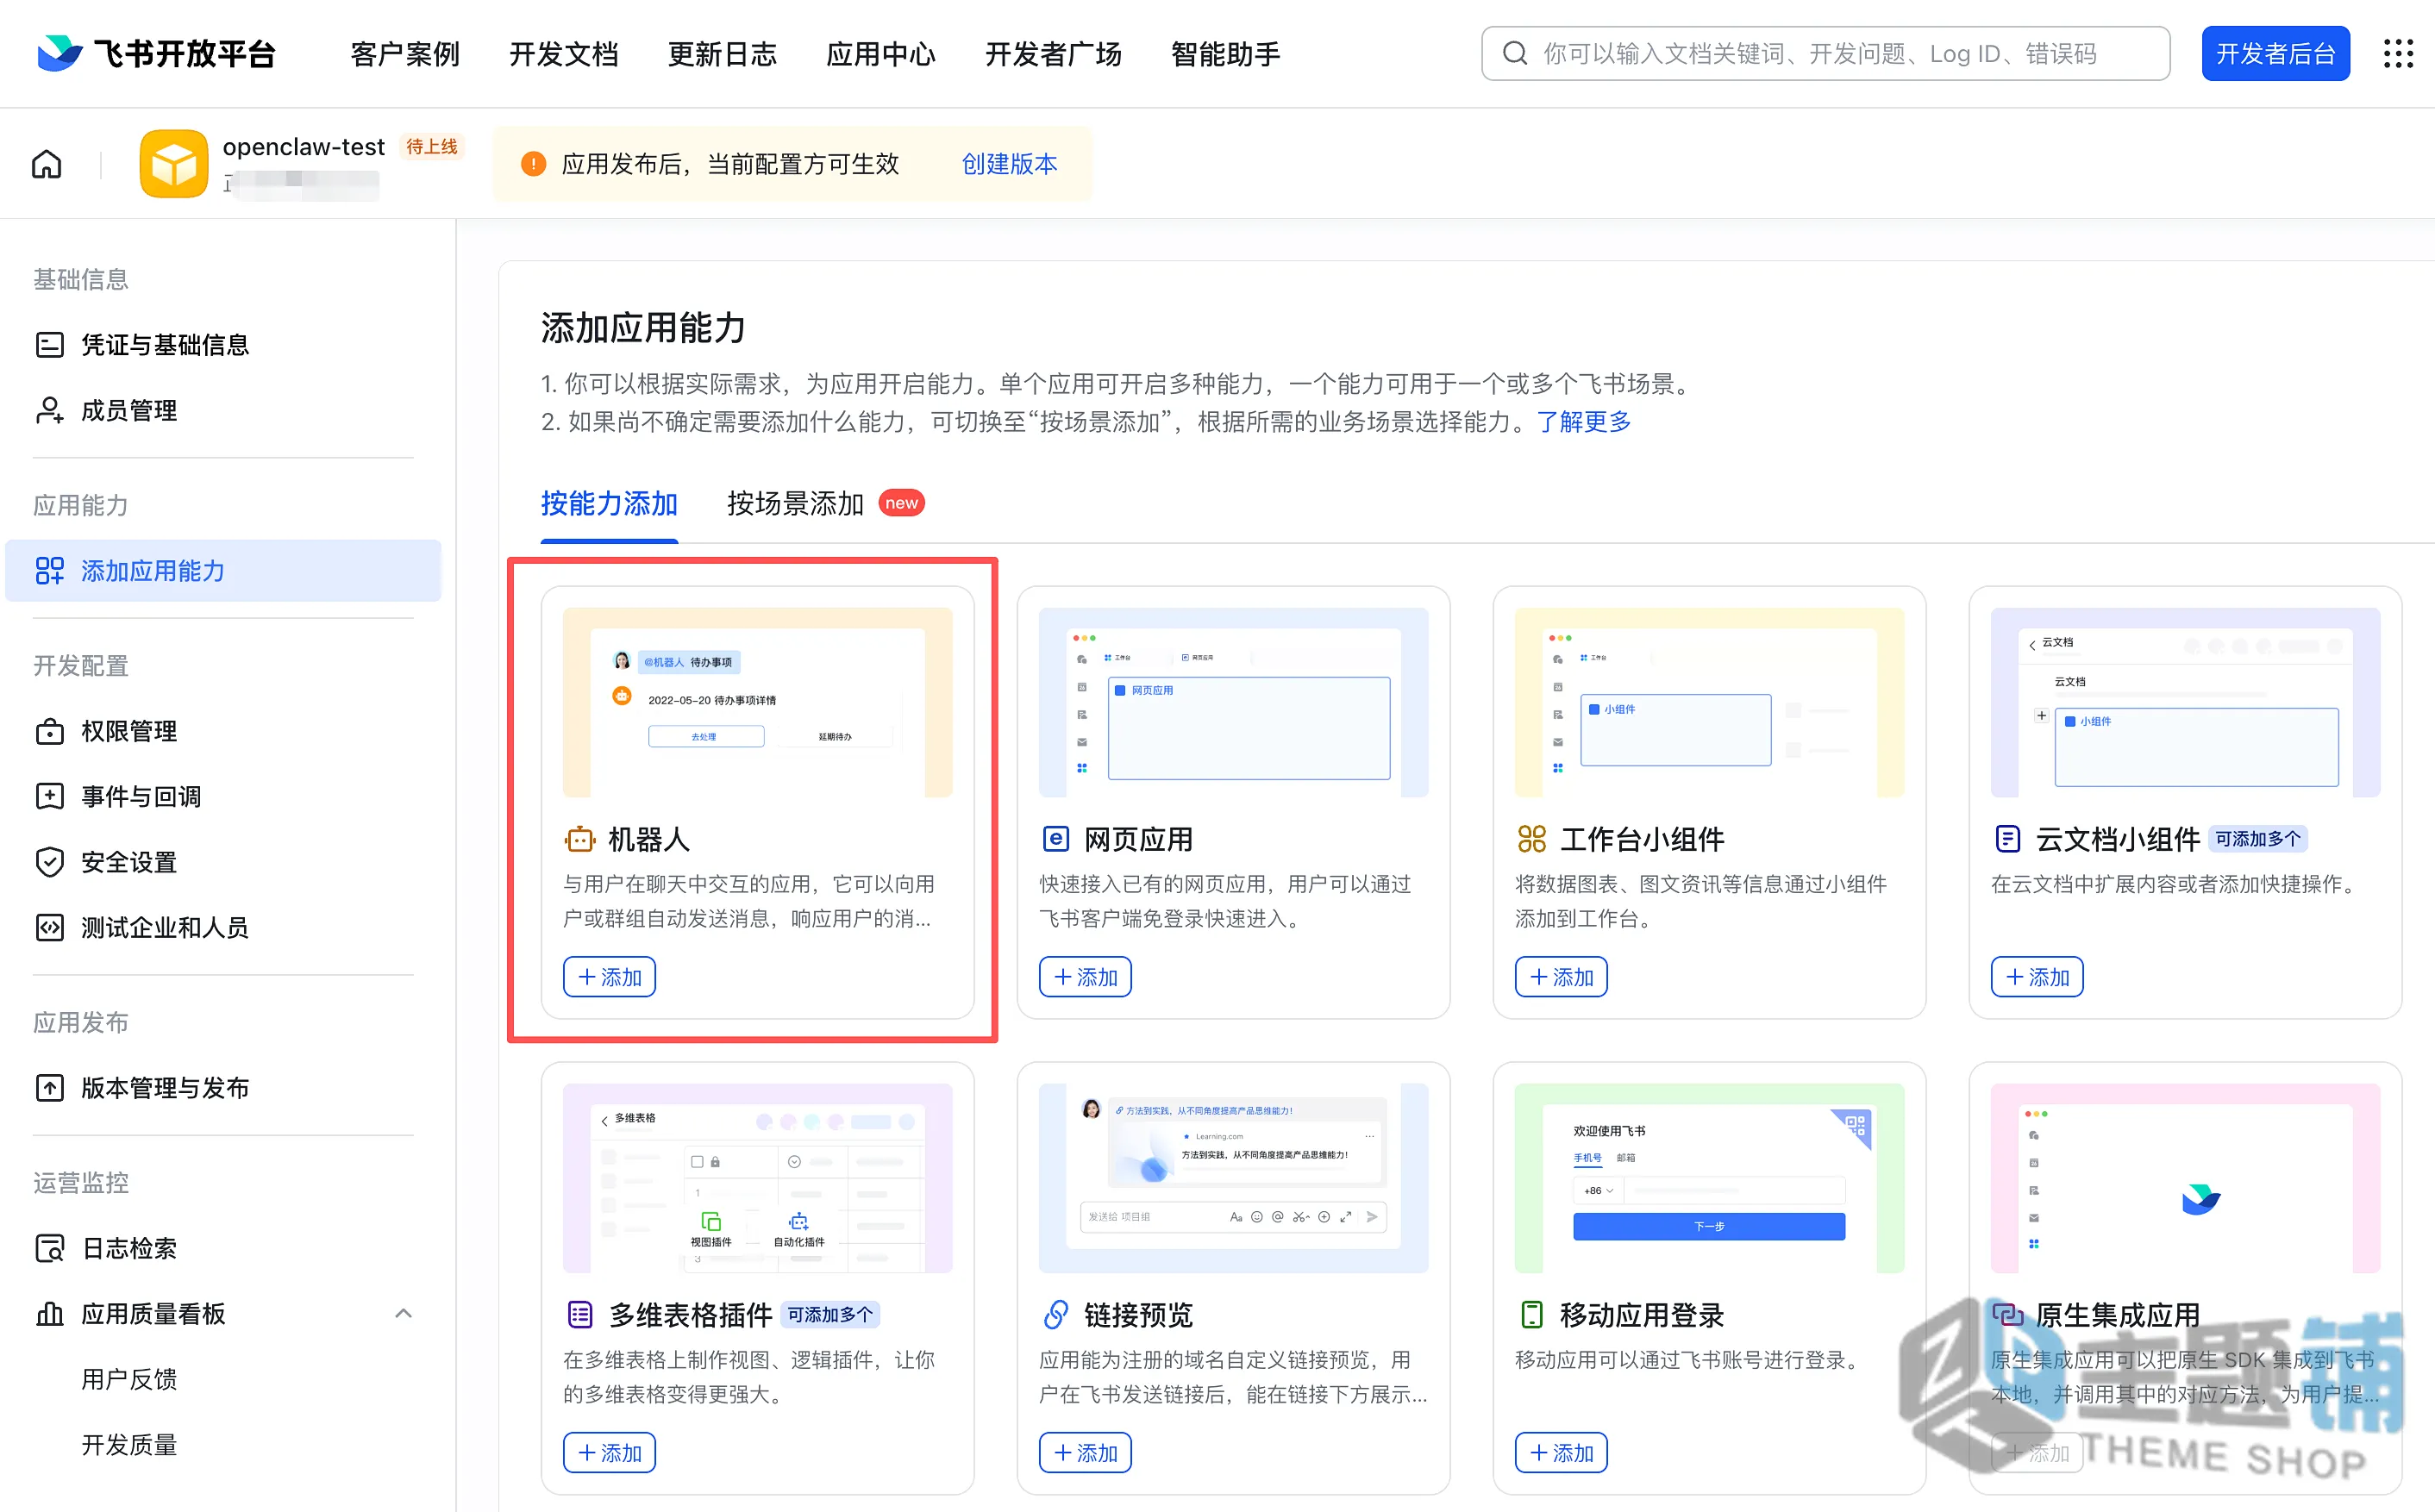The image size is (2435, 1512).
Task: Click the 日志检索 sidebar icon
Action: point(49,1248)
